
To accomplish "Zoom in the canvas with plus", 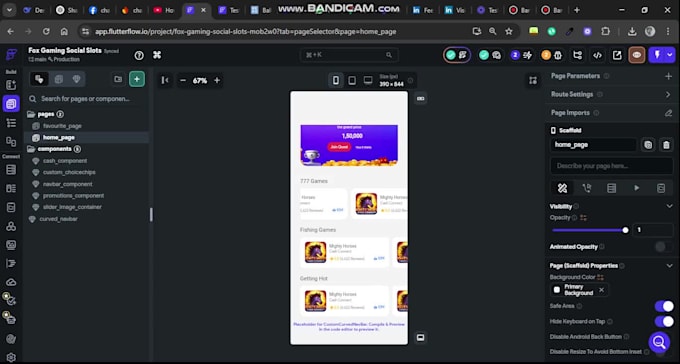I will pyautogui.click(x=217, y=80).
